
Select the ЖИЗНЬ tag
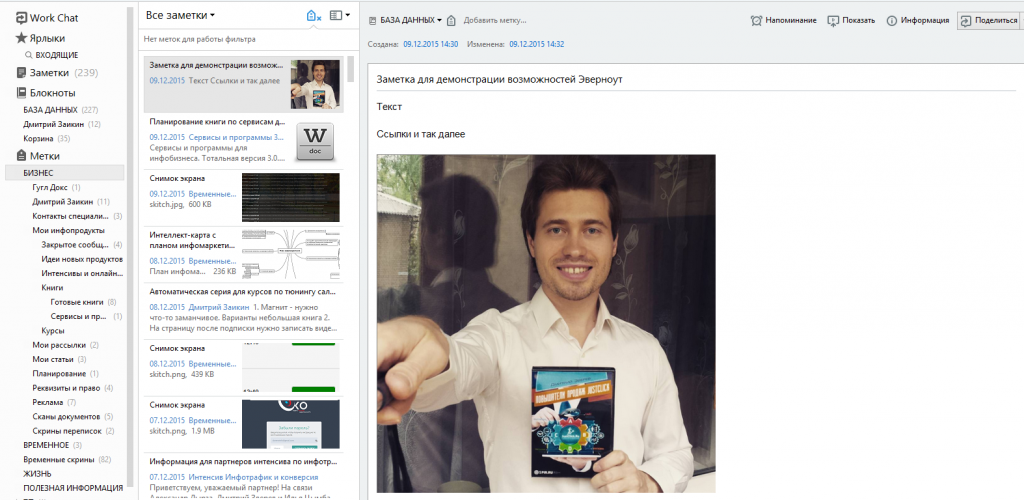(37, 474)
